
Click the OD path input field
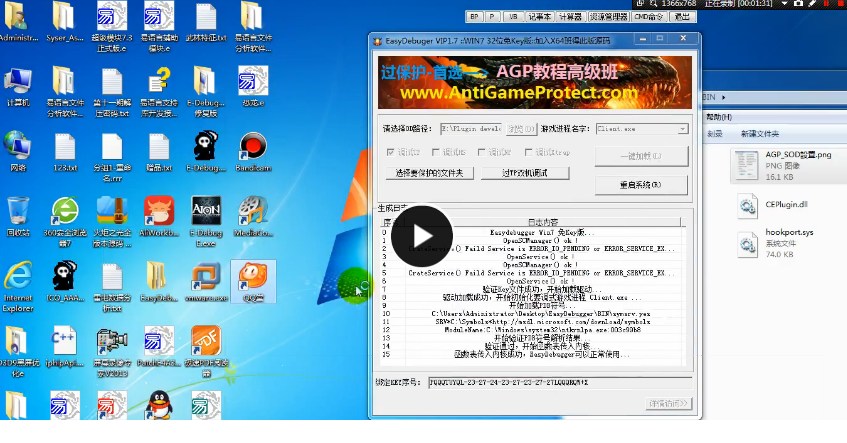[471, 129]
